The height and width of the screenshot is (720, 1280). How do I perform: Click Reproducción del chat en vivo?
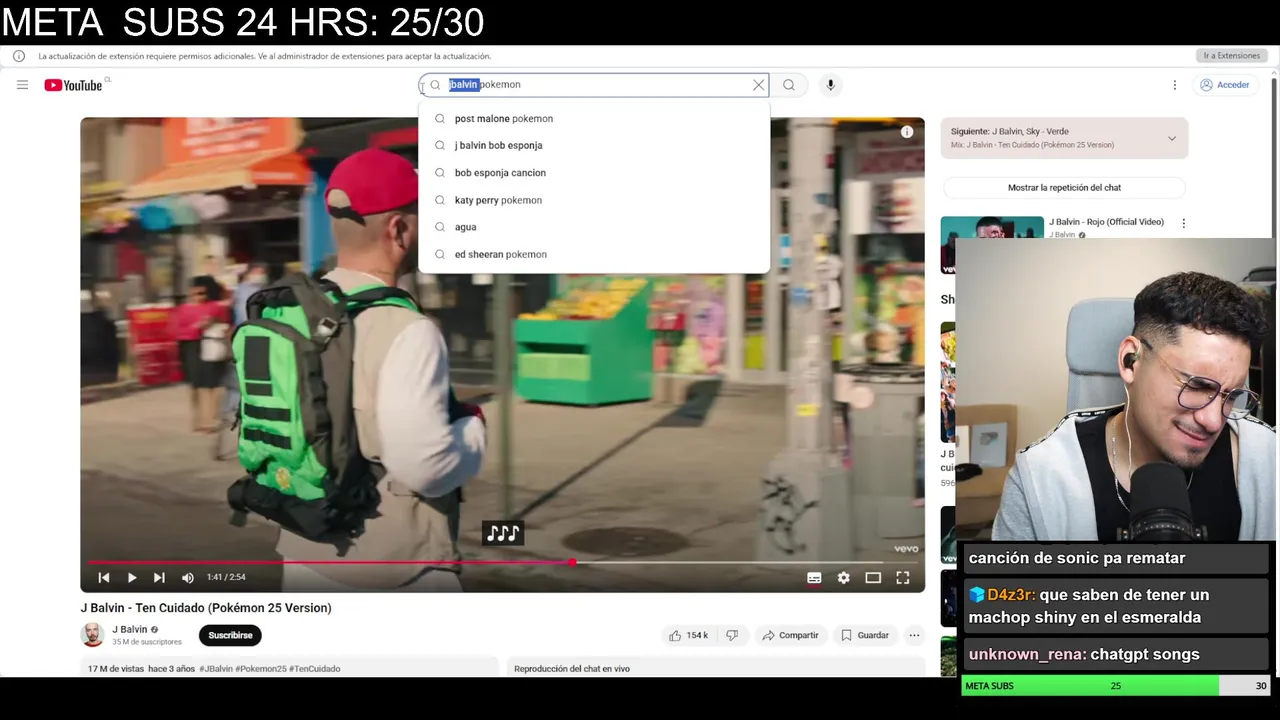point(572,669)
